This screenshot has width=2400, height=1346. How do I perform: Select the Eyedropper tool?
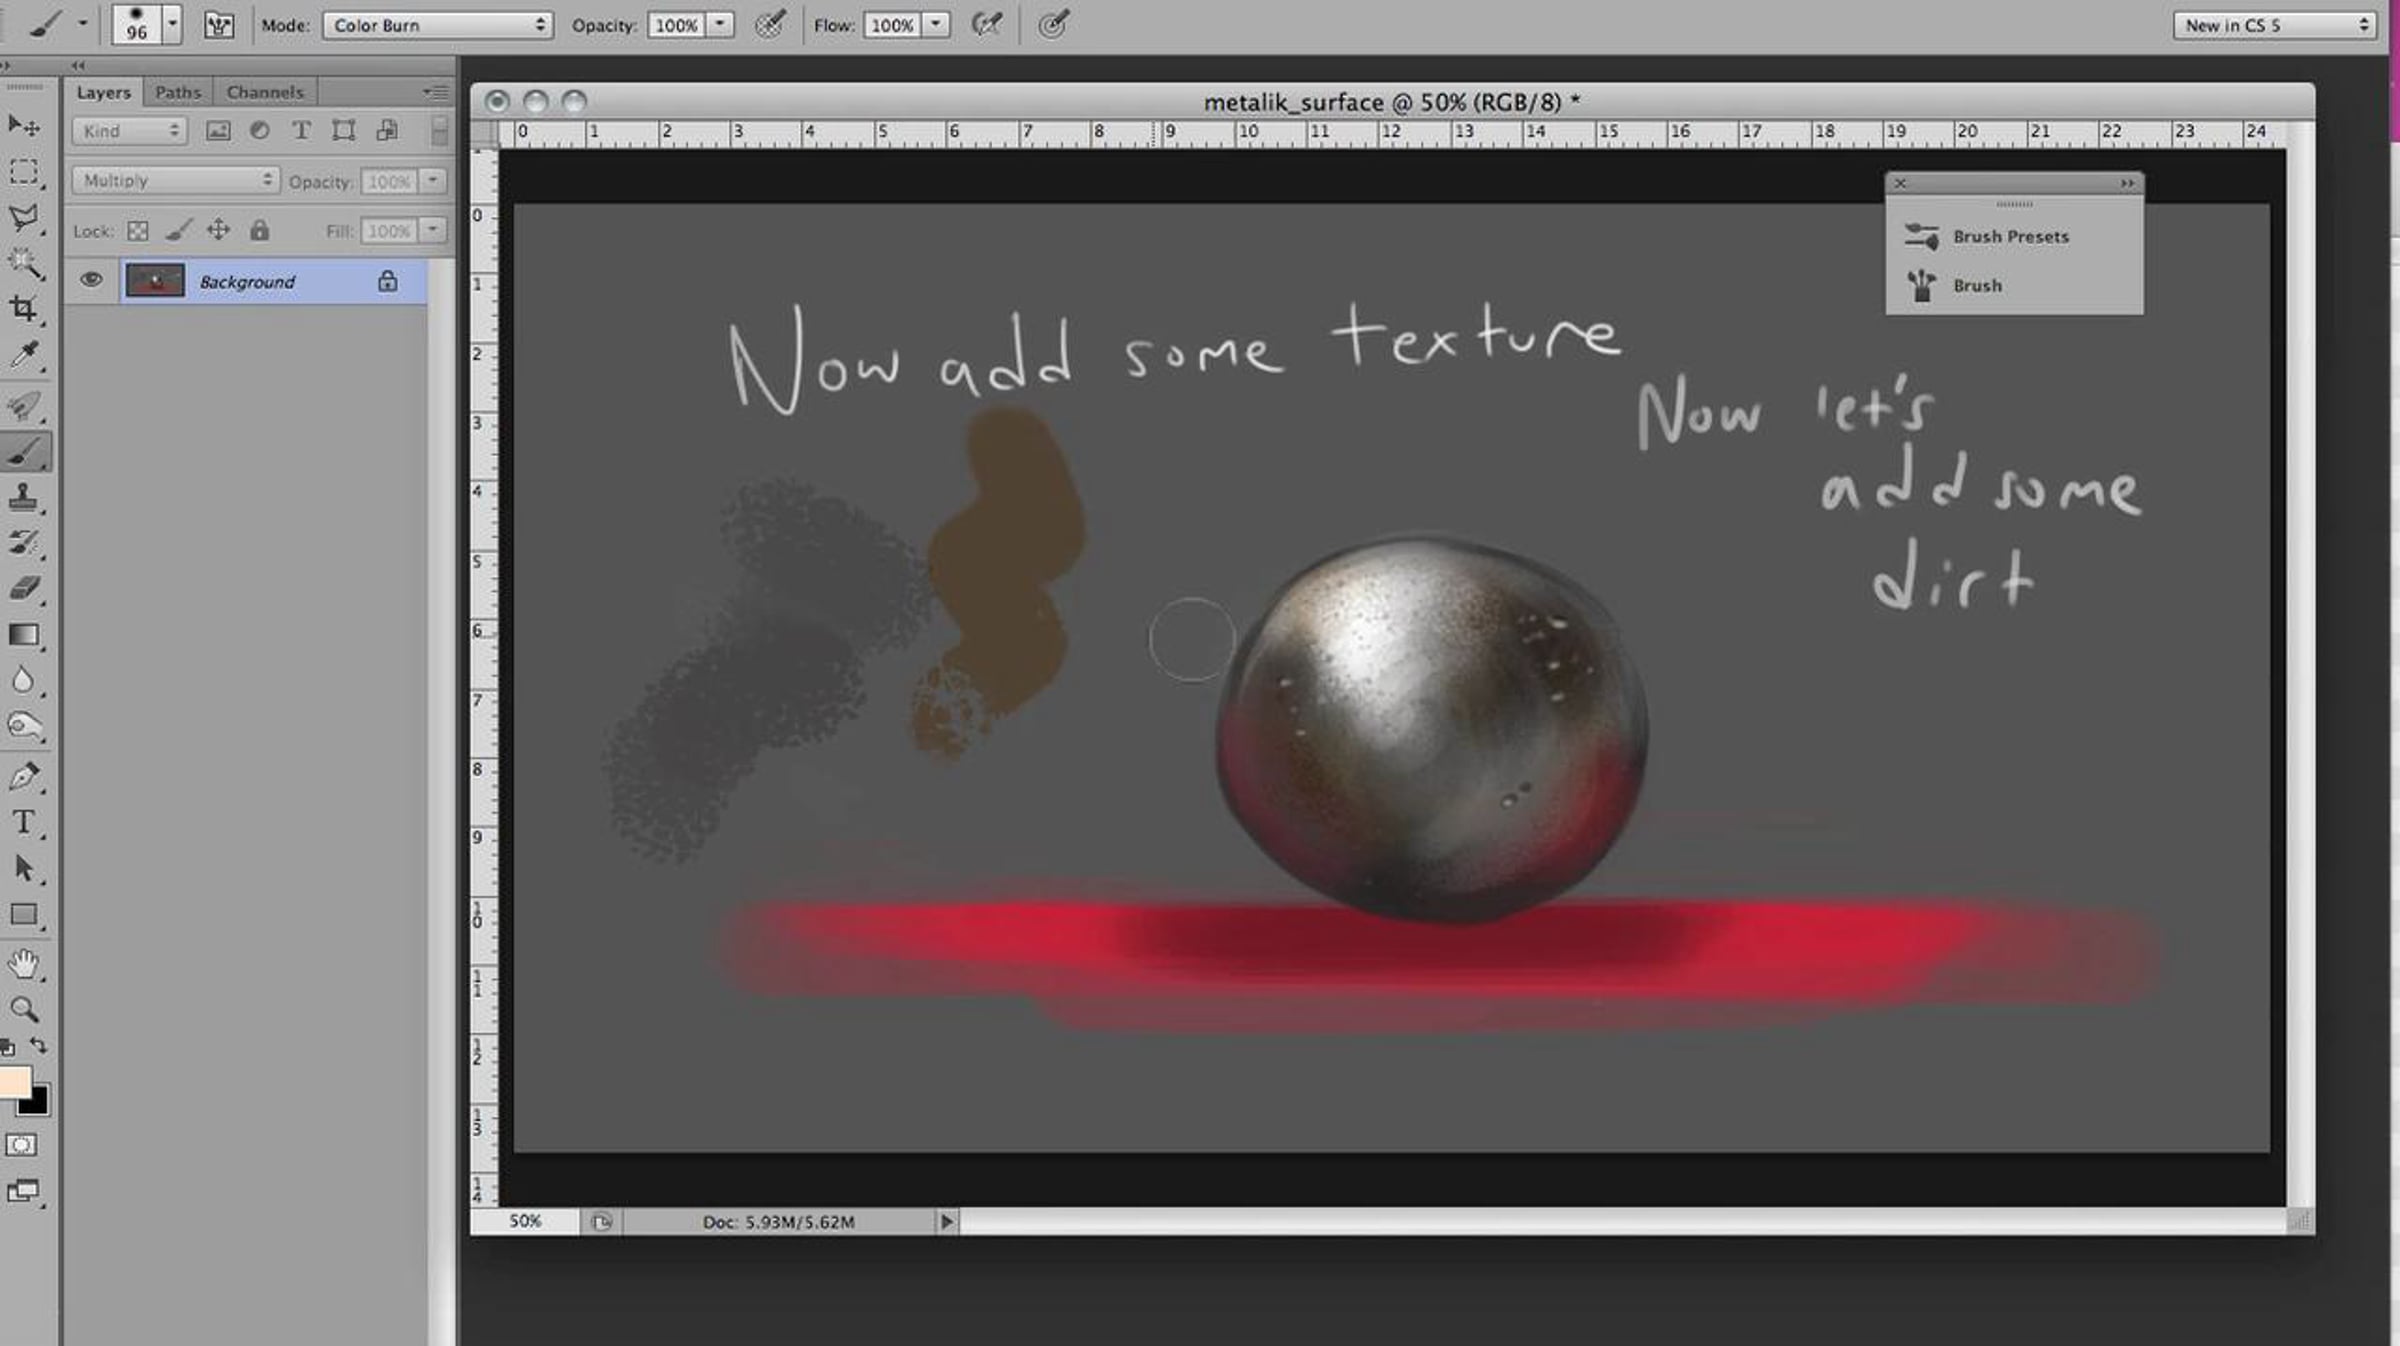(24, 354)
